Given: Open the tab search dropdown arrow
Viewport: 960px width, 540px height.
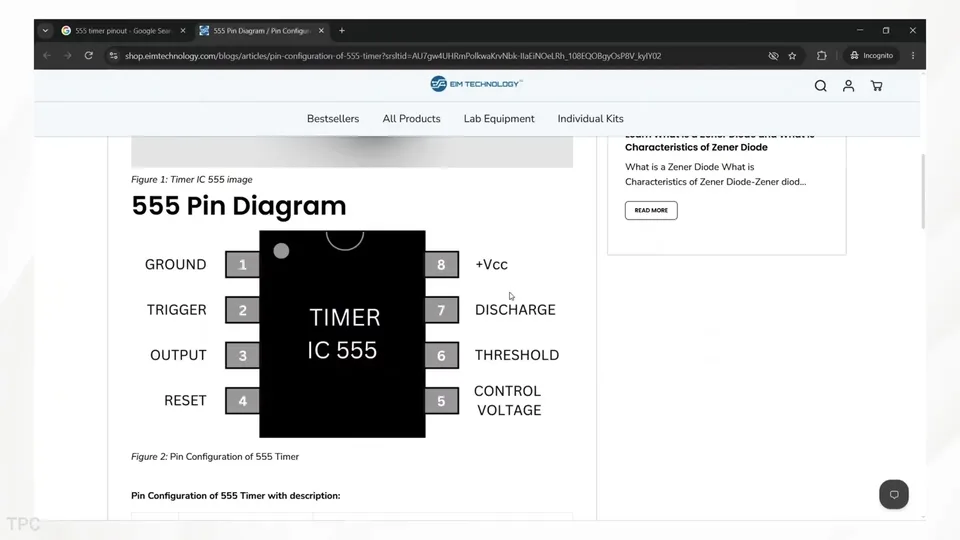Looking at the screenshot, I should click(45, 31).
